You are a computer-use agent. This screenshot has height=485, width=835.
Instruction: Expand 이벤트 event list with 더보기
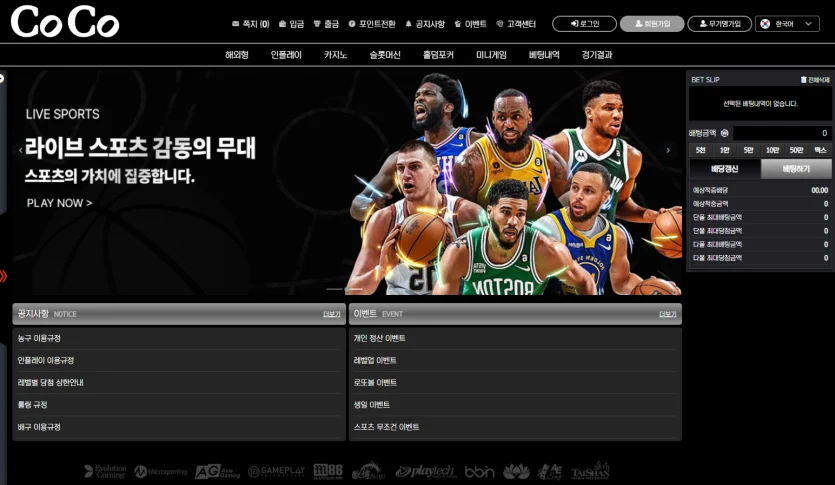tap(667, 314)
